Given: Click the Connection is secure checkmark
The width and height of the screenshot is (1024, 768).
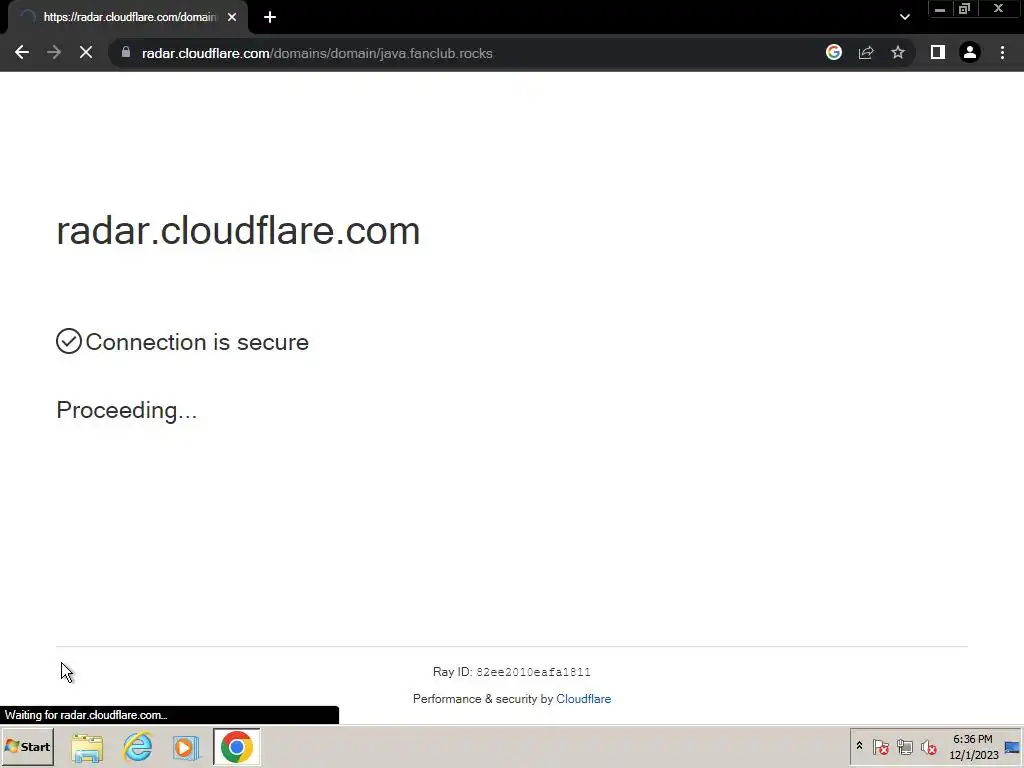Looking at the screenshot, I should coord(69,342).
